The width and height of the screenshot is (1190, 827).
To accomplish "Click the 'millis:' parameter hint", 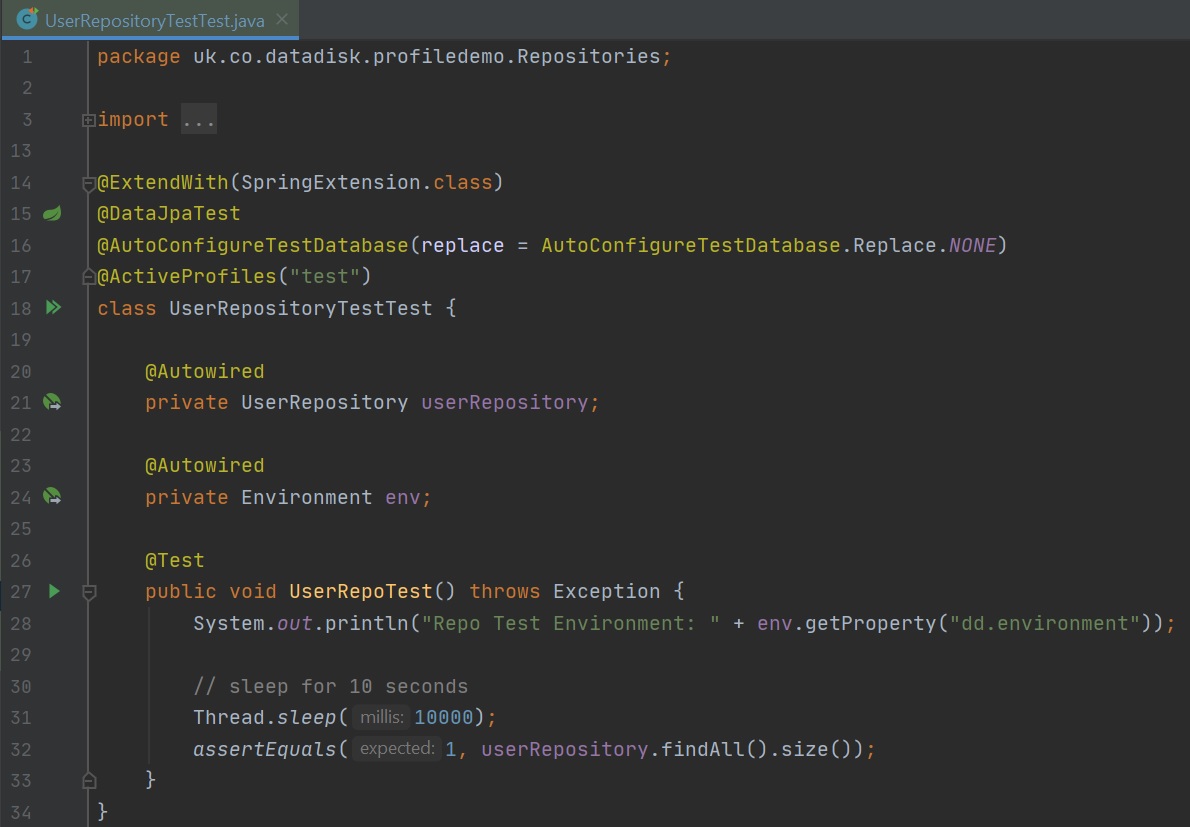I will point(382,718).
